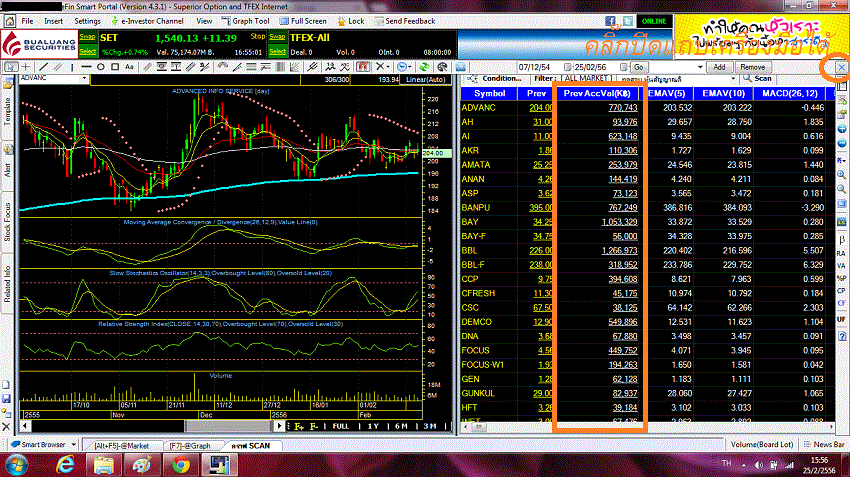Viewport: 850px width, 477px height.
Task: Click the Remove button
Action: [x=752, y=67]
